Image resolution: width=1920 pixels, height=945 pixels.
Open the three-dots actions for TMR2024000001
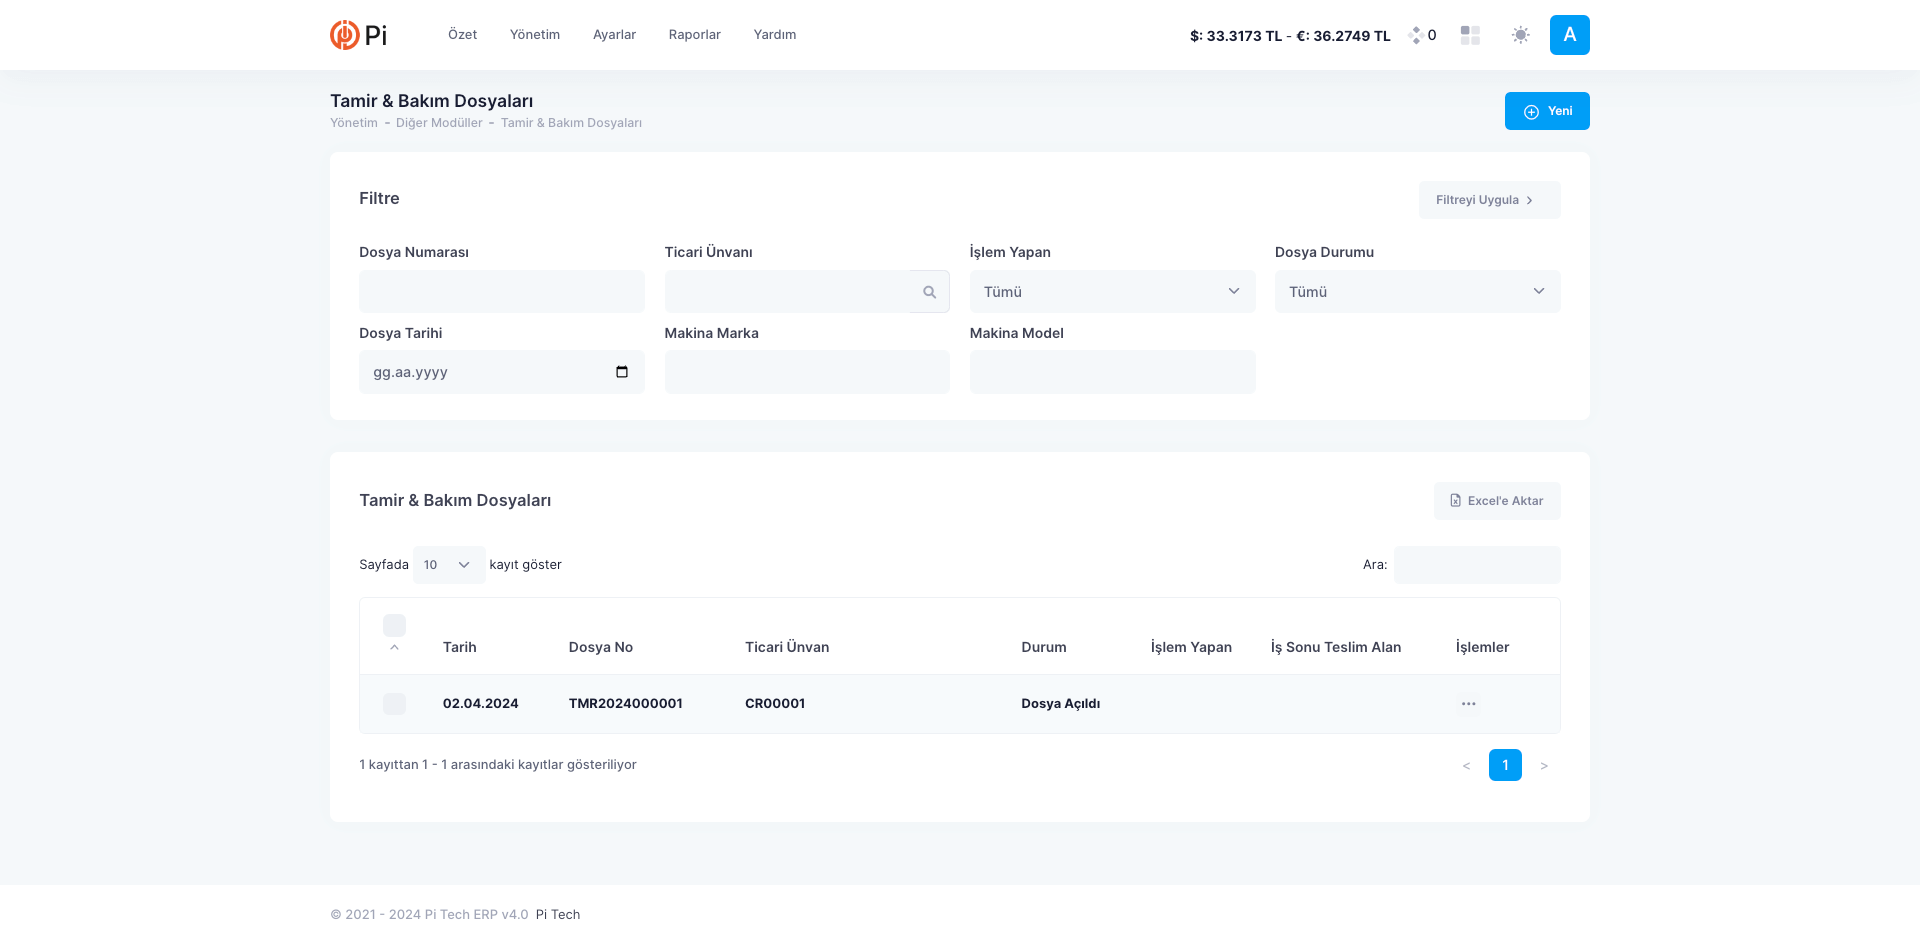coord(1467,704)
